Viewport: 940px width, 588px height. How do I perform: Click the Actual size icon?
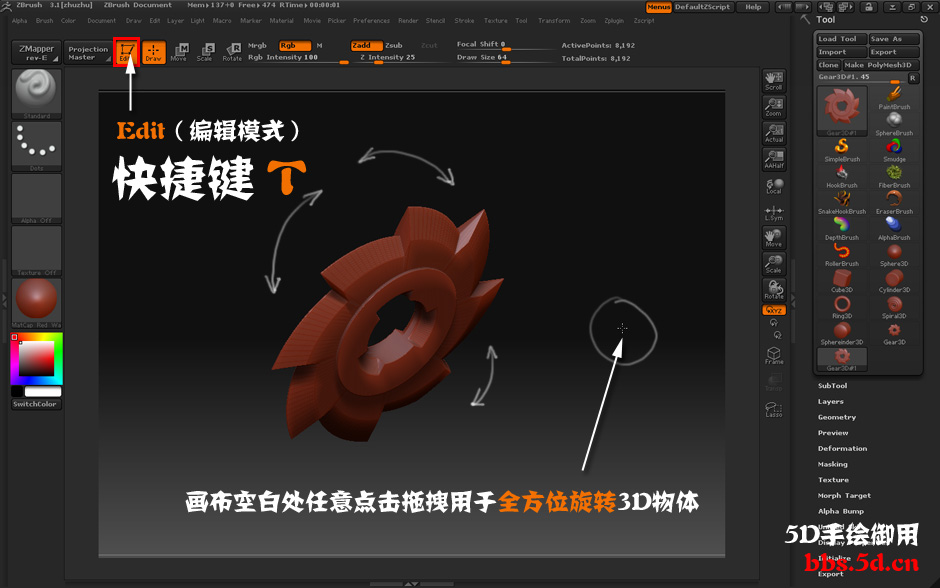[774, 133]
